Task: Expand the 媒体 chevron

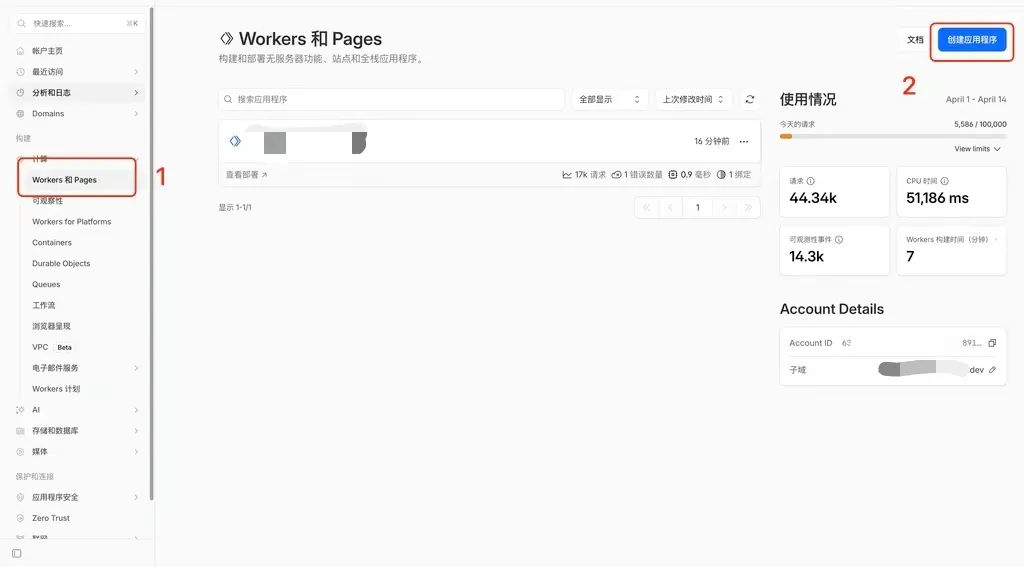Action: (136, 452)
